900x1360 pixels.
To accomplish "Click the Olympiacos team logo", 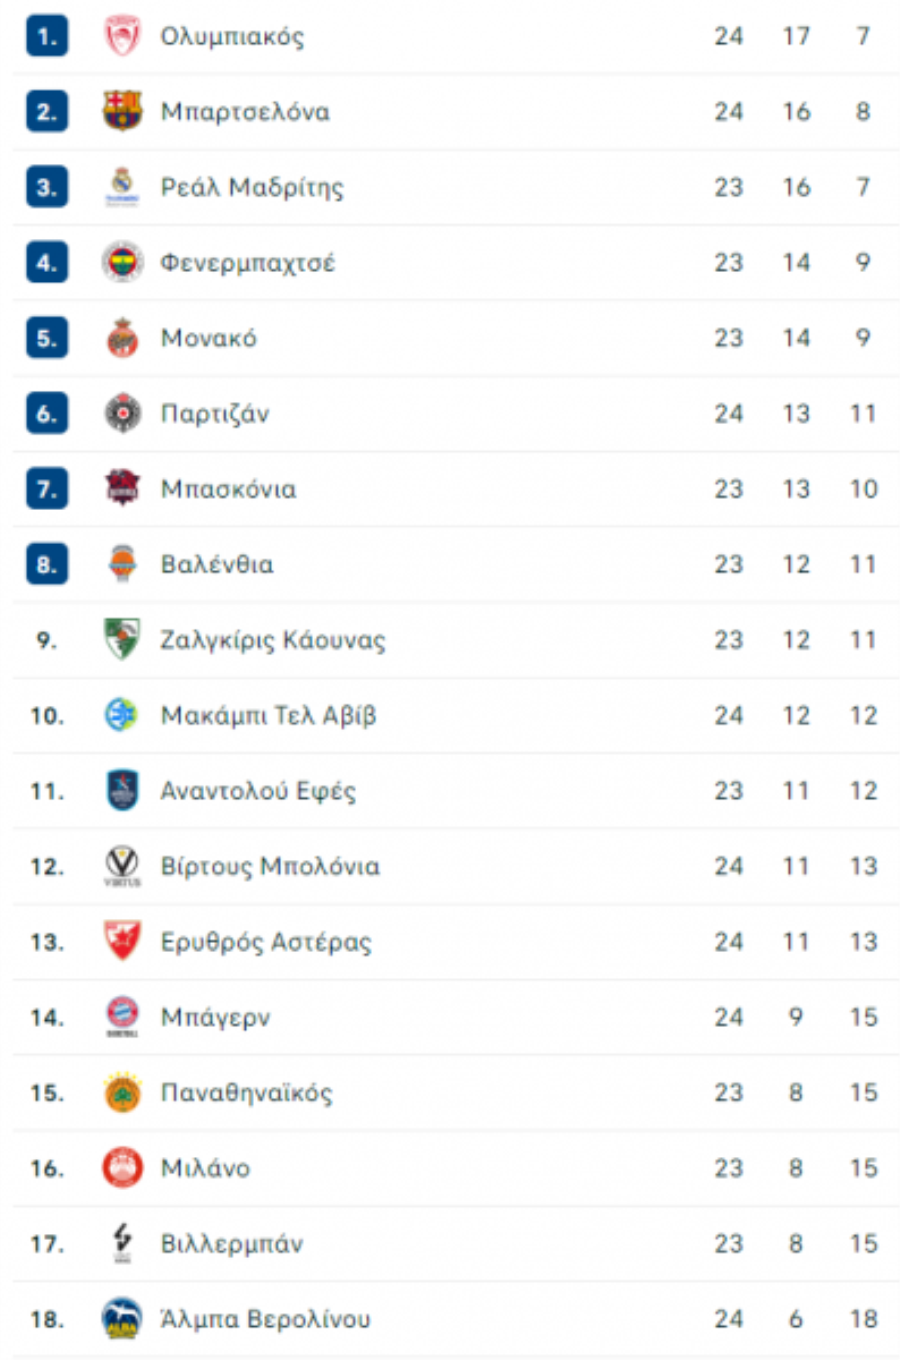I will (122, 36).
